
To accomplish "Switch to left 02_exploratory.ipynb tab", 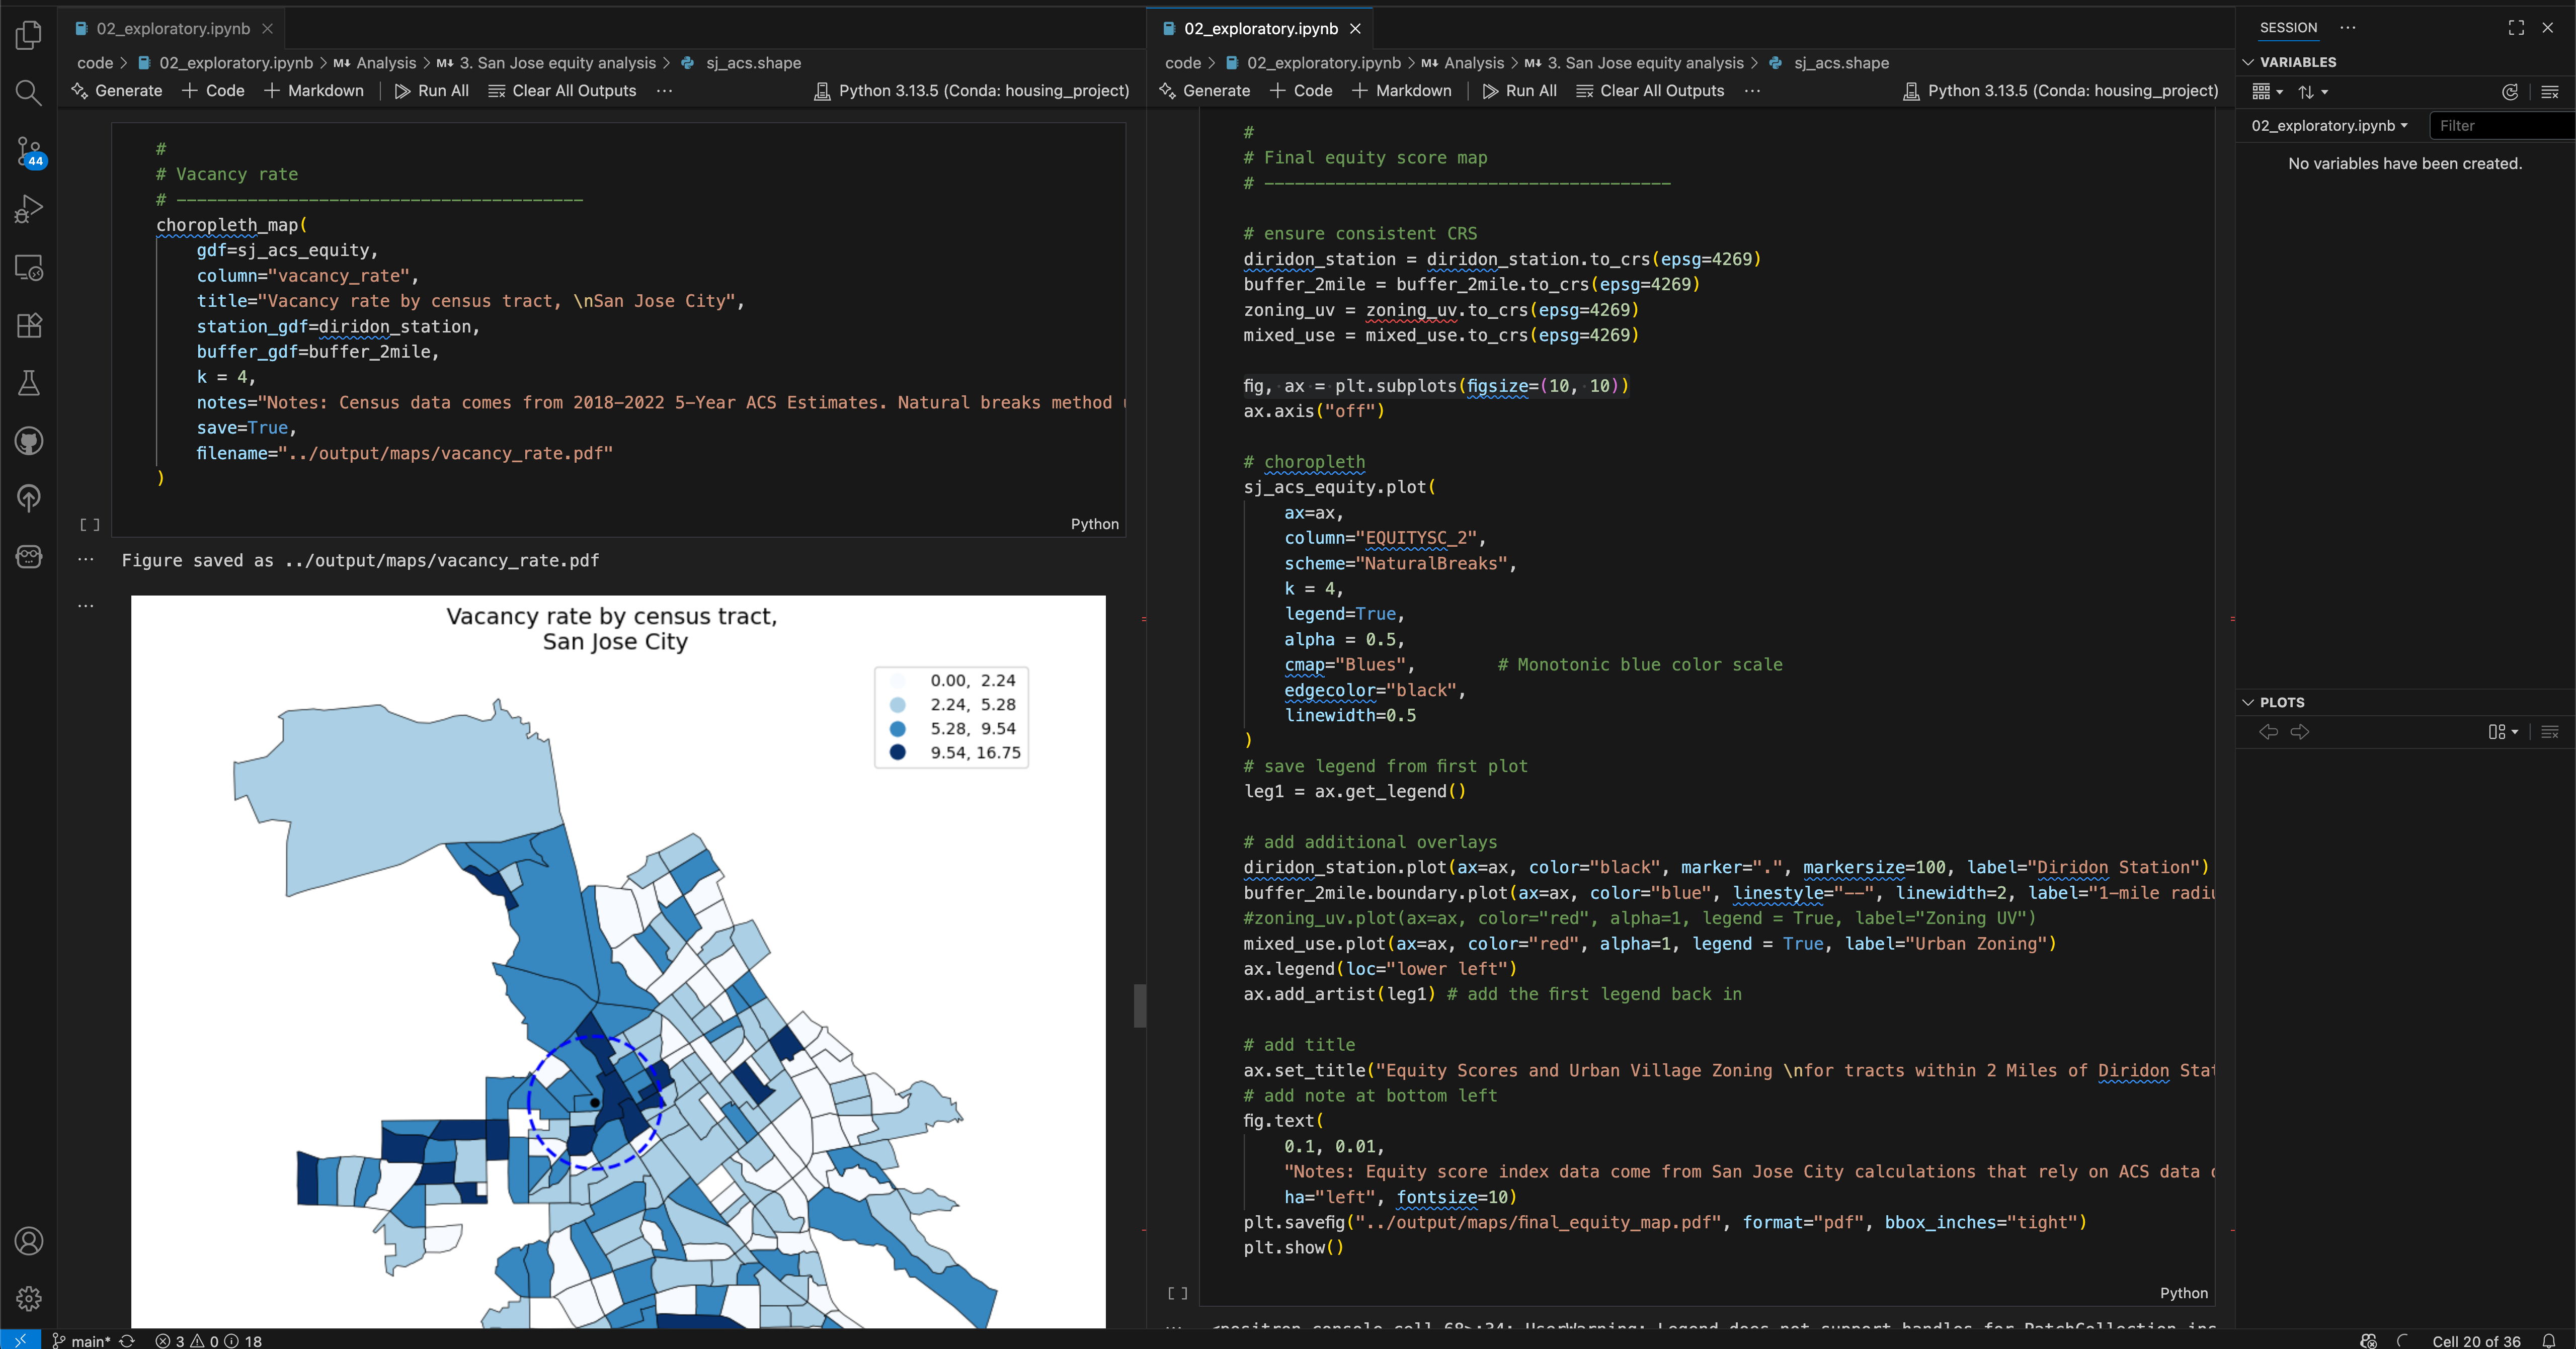I will [x=172, y=29].
